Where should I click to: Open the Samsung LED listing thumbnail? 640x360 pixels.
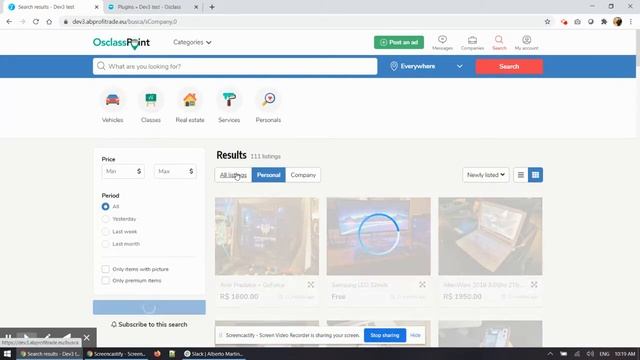tap(378, 236)
